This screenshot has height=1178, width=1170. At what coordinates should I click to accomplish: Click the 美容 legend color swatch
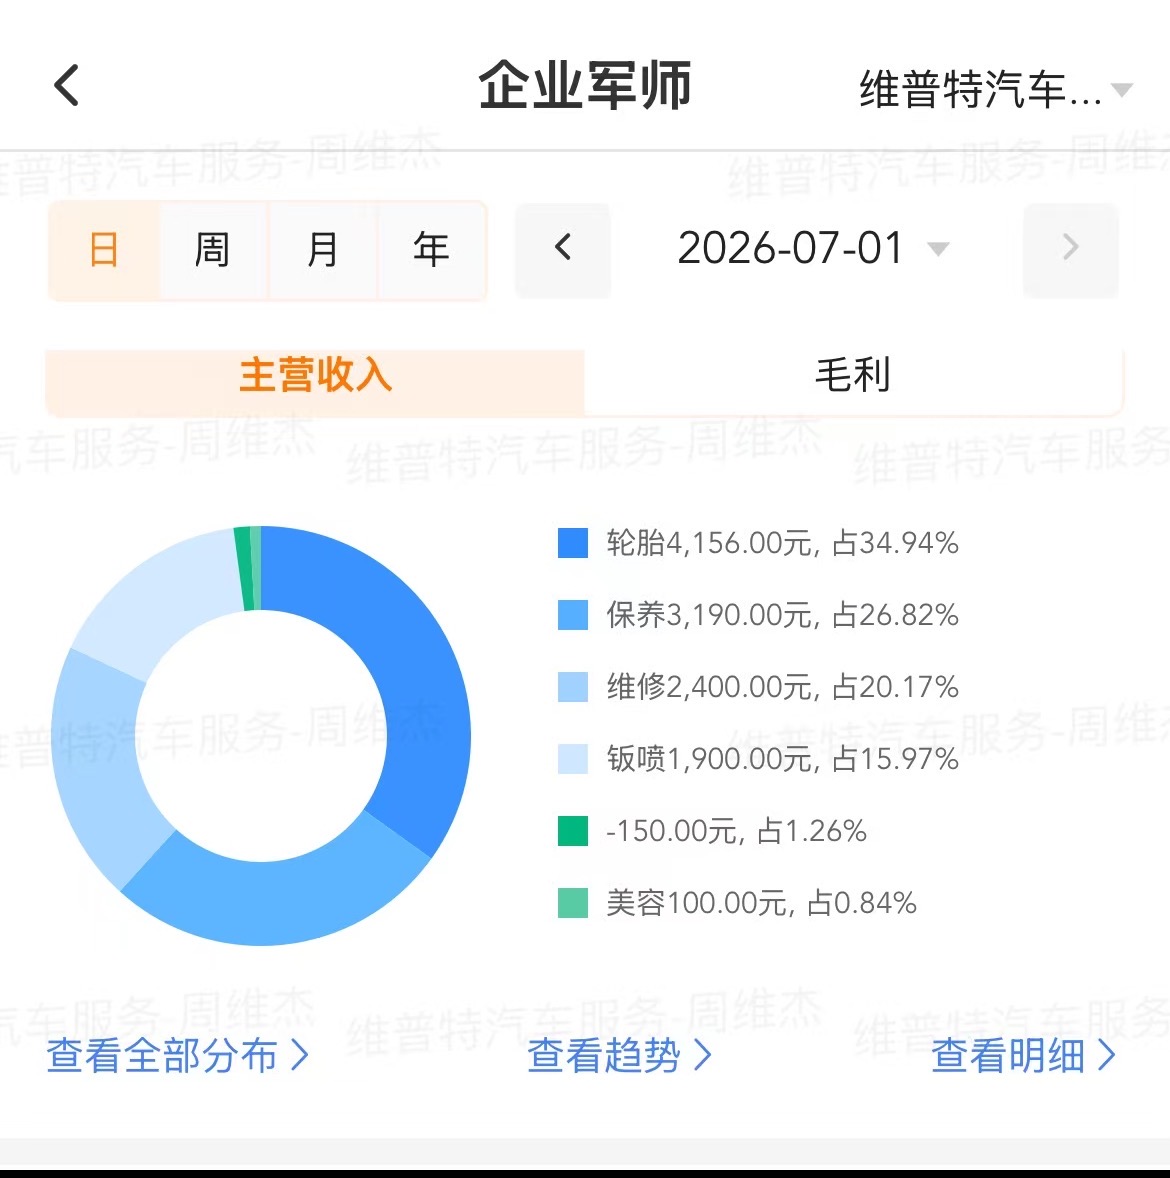pyautogui.click(x=573, y=903)
